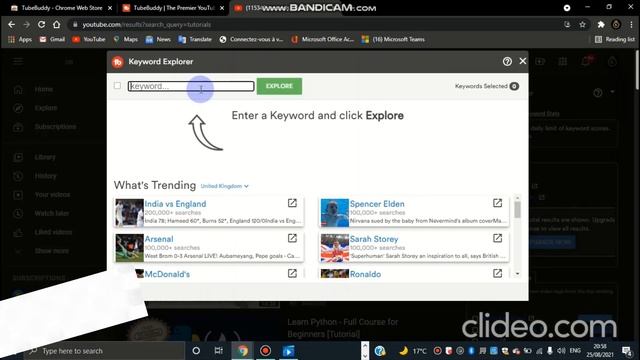Select the Sarah Storey trending topic

coord(374,239)
